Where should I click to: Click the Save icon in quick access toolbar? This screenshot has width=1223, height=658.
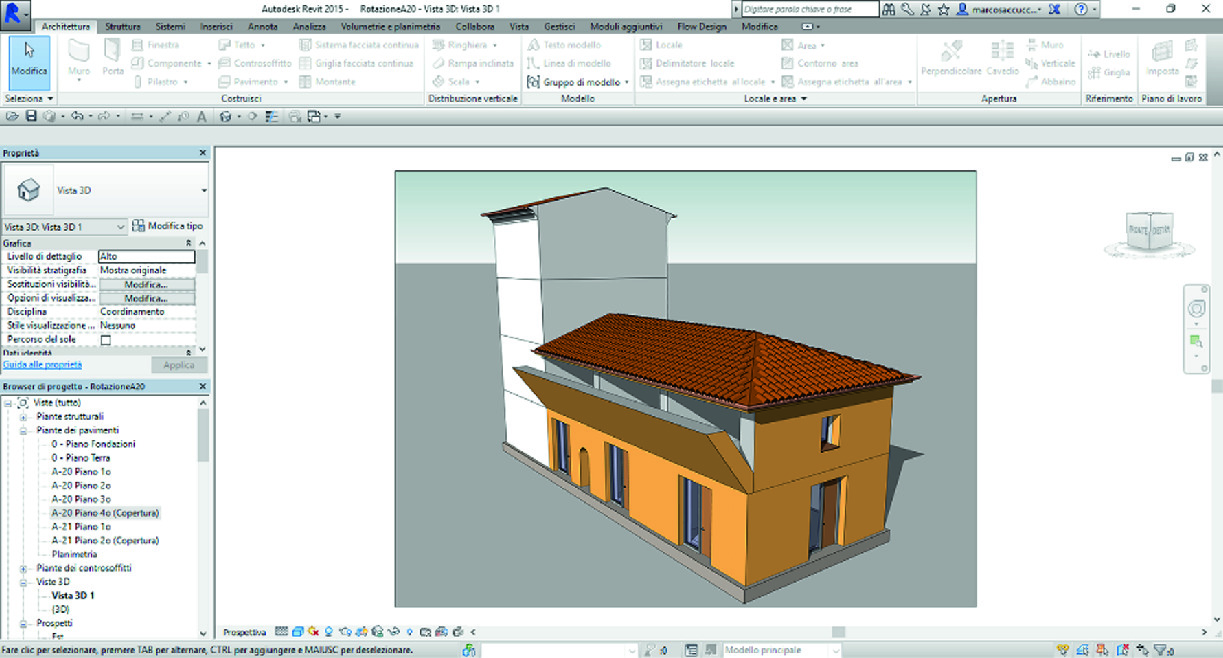coord(30,117)
